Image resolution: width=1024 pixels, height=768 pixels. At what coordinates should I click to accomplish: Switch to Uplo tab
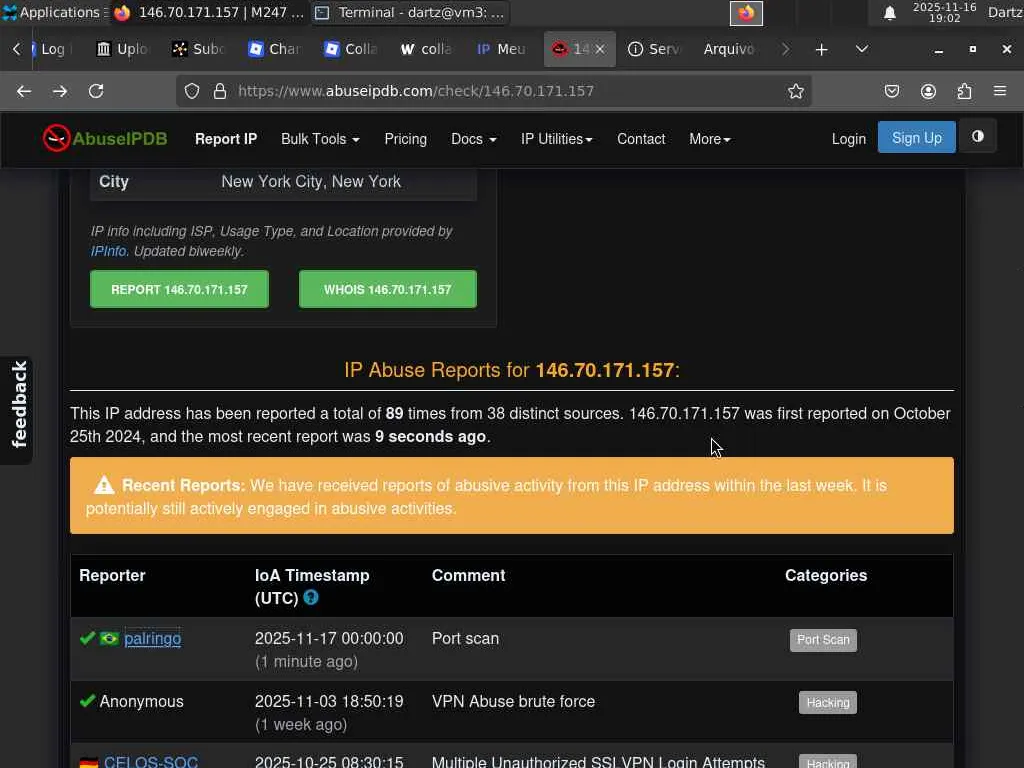tap(122, 50)
